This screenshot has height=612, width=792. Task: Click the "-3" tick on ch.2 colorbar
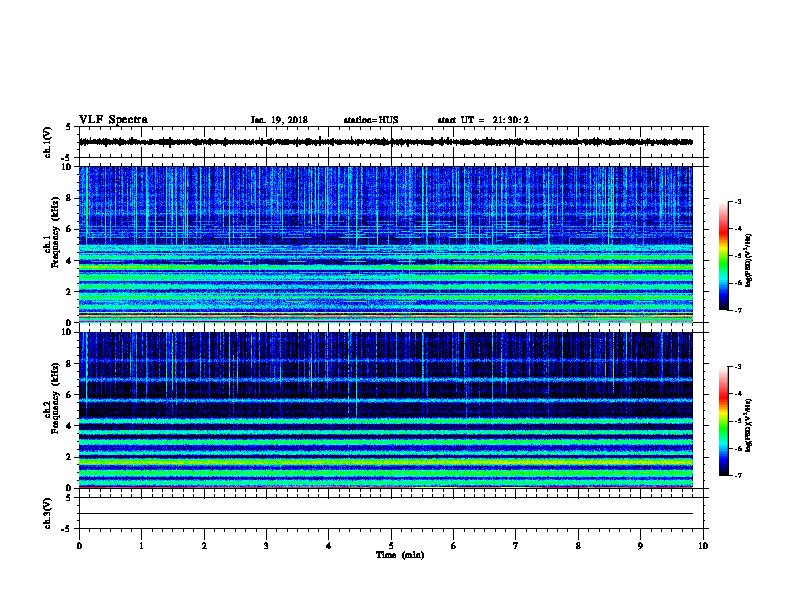coord(737,367)
